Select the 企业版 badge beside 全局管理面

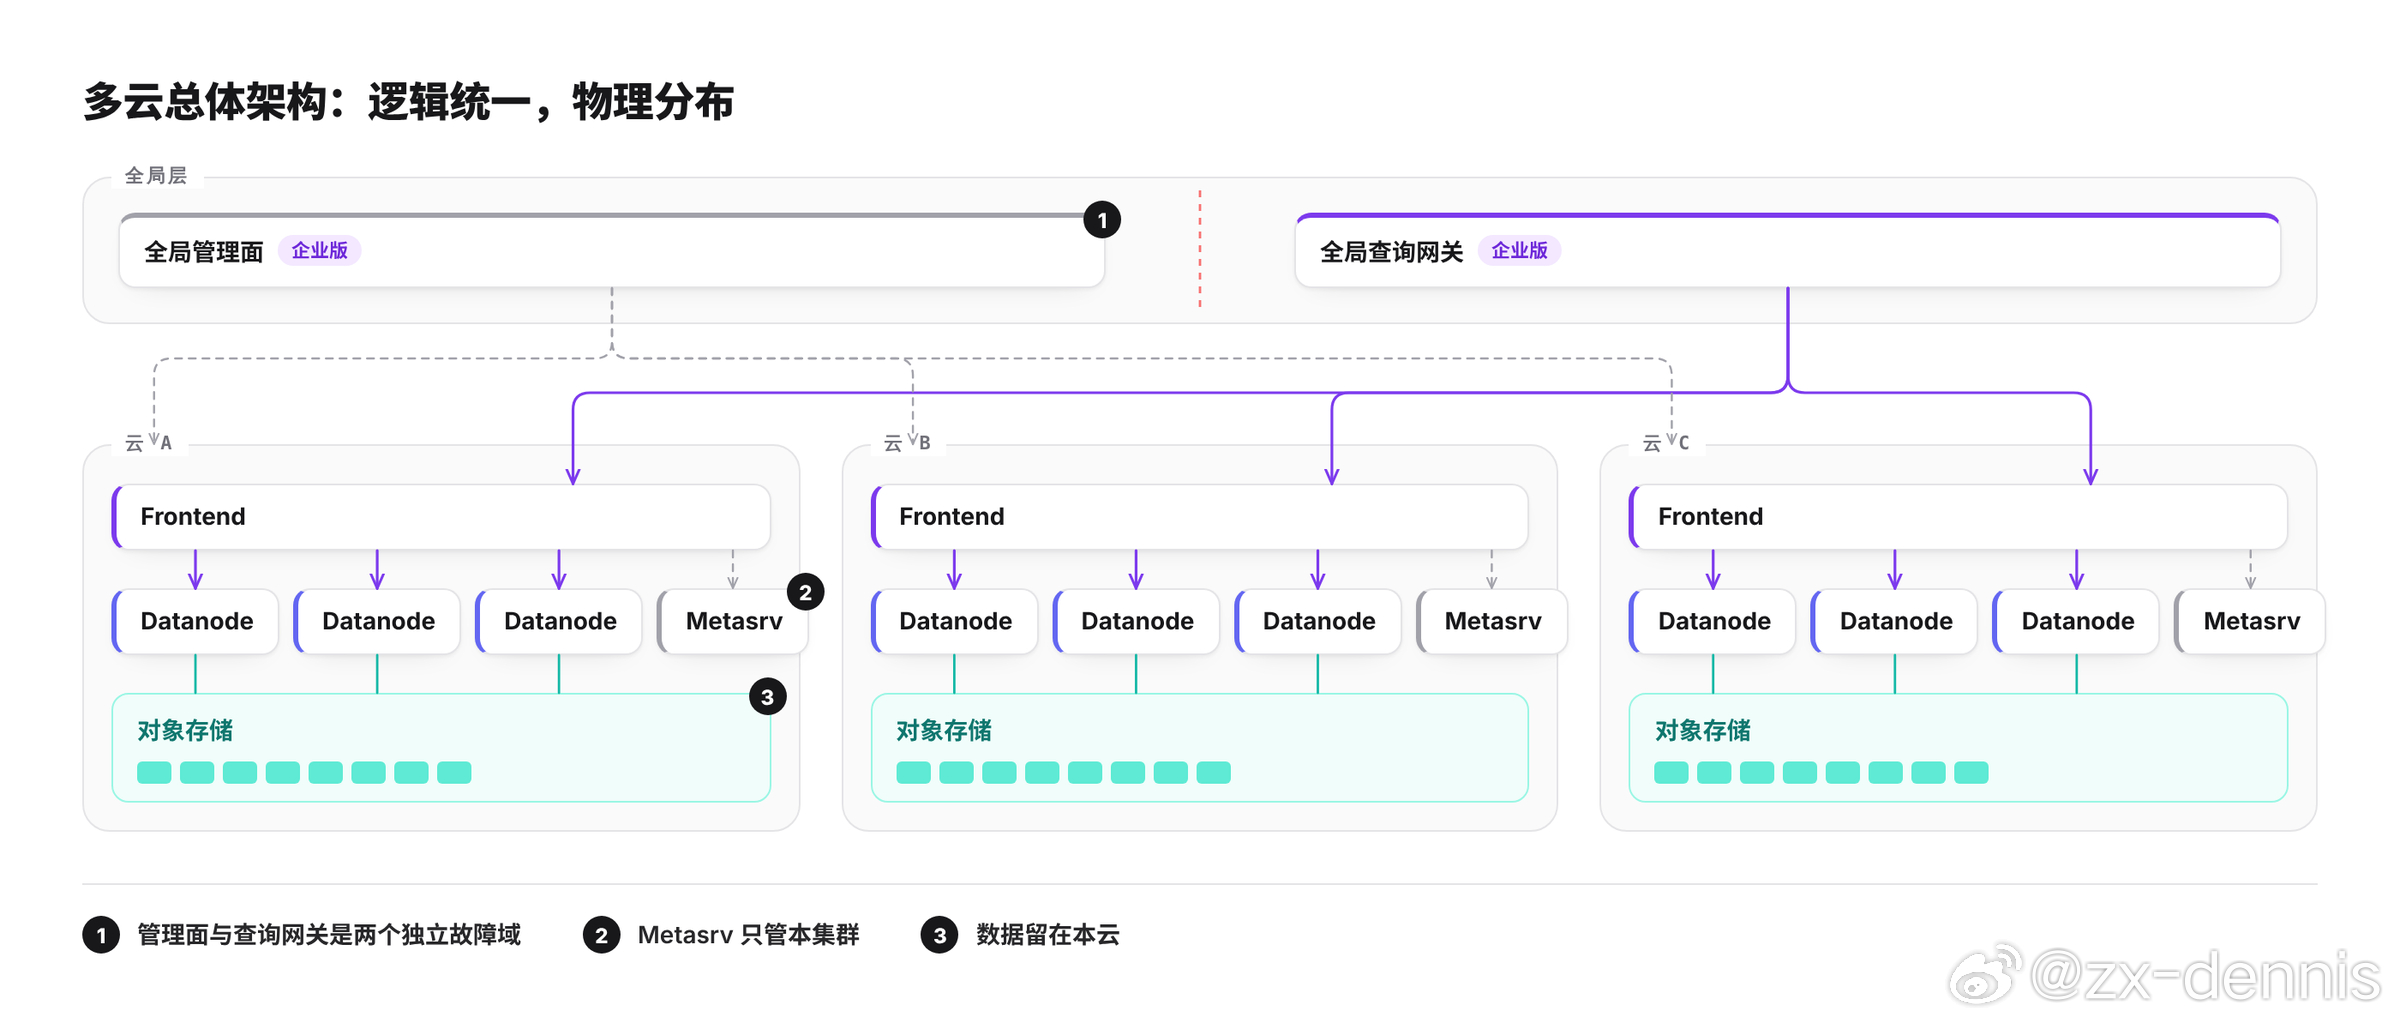coord(320,250)
